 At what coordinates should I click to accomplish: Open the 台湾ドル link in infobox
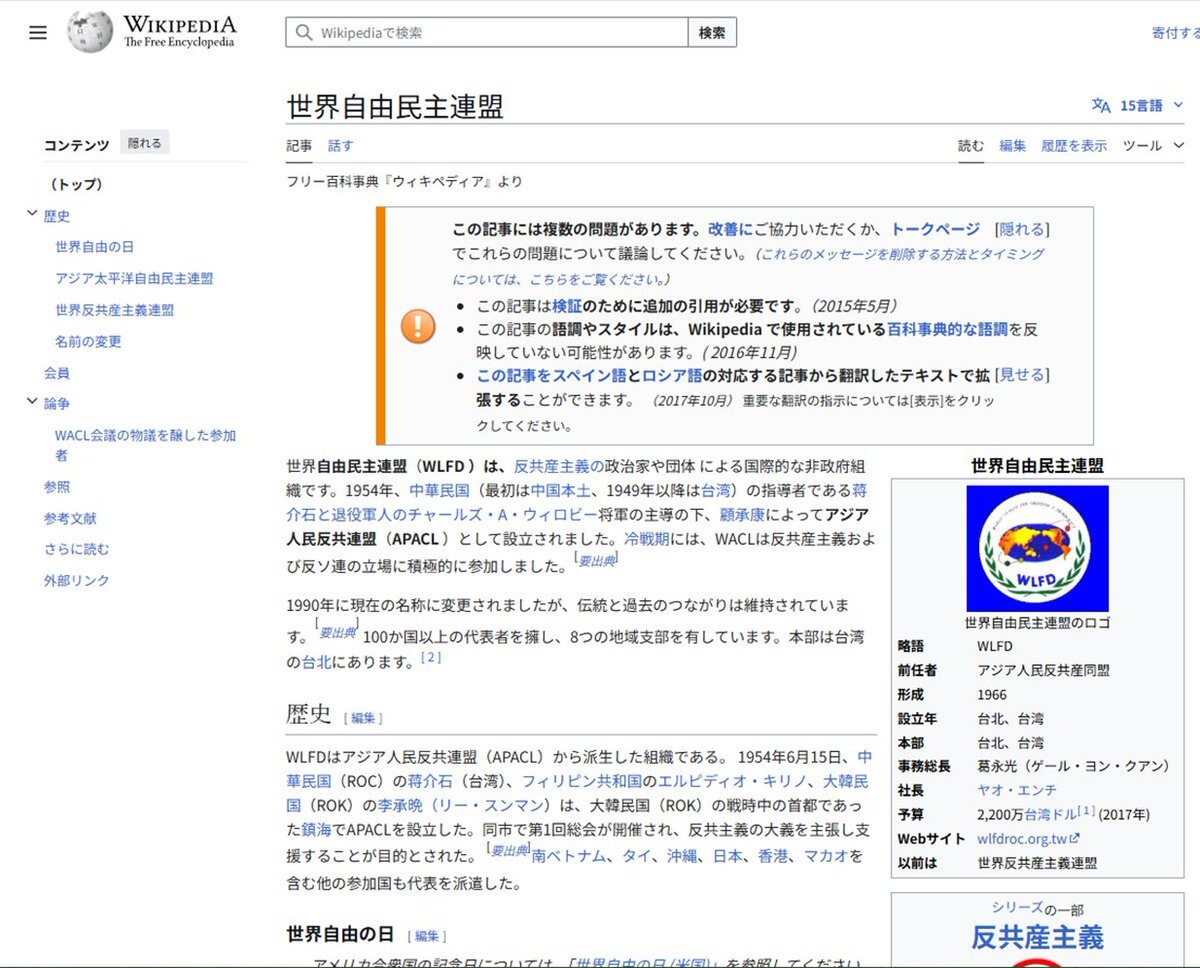[1051, 815]
